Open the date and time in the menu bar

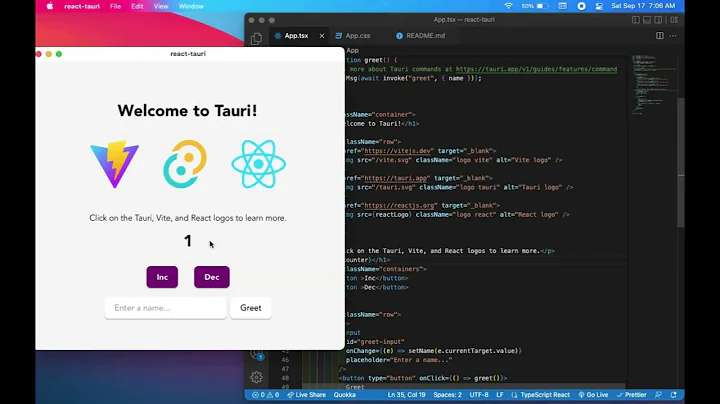pos(643,6)
